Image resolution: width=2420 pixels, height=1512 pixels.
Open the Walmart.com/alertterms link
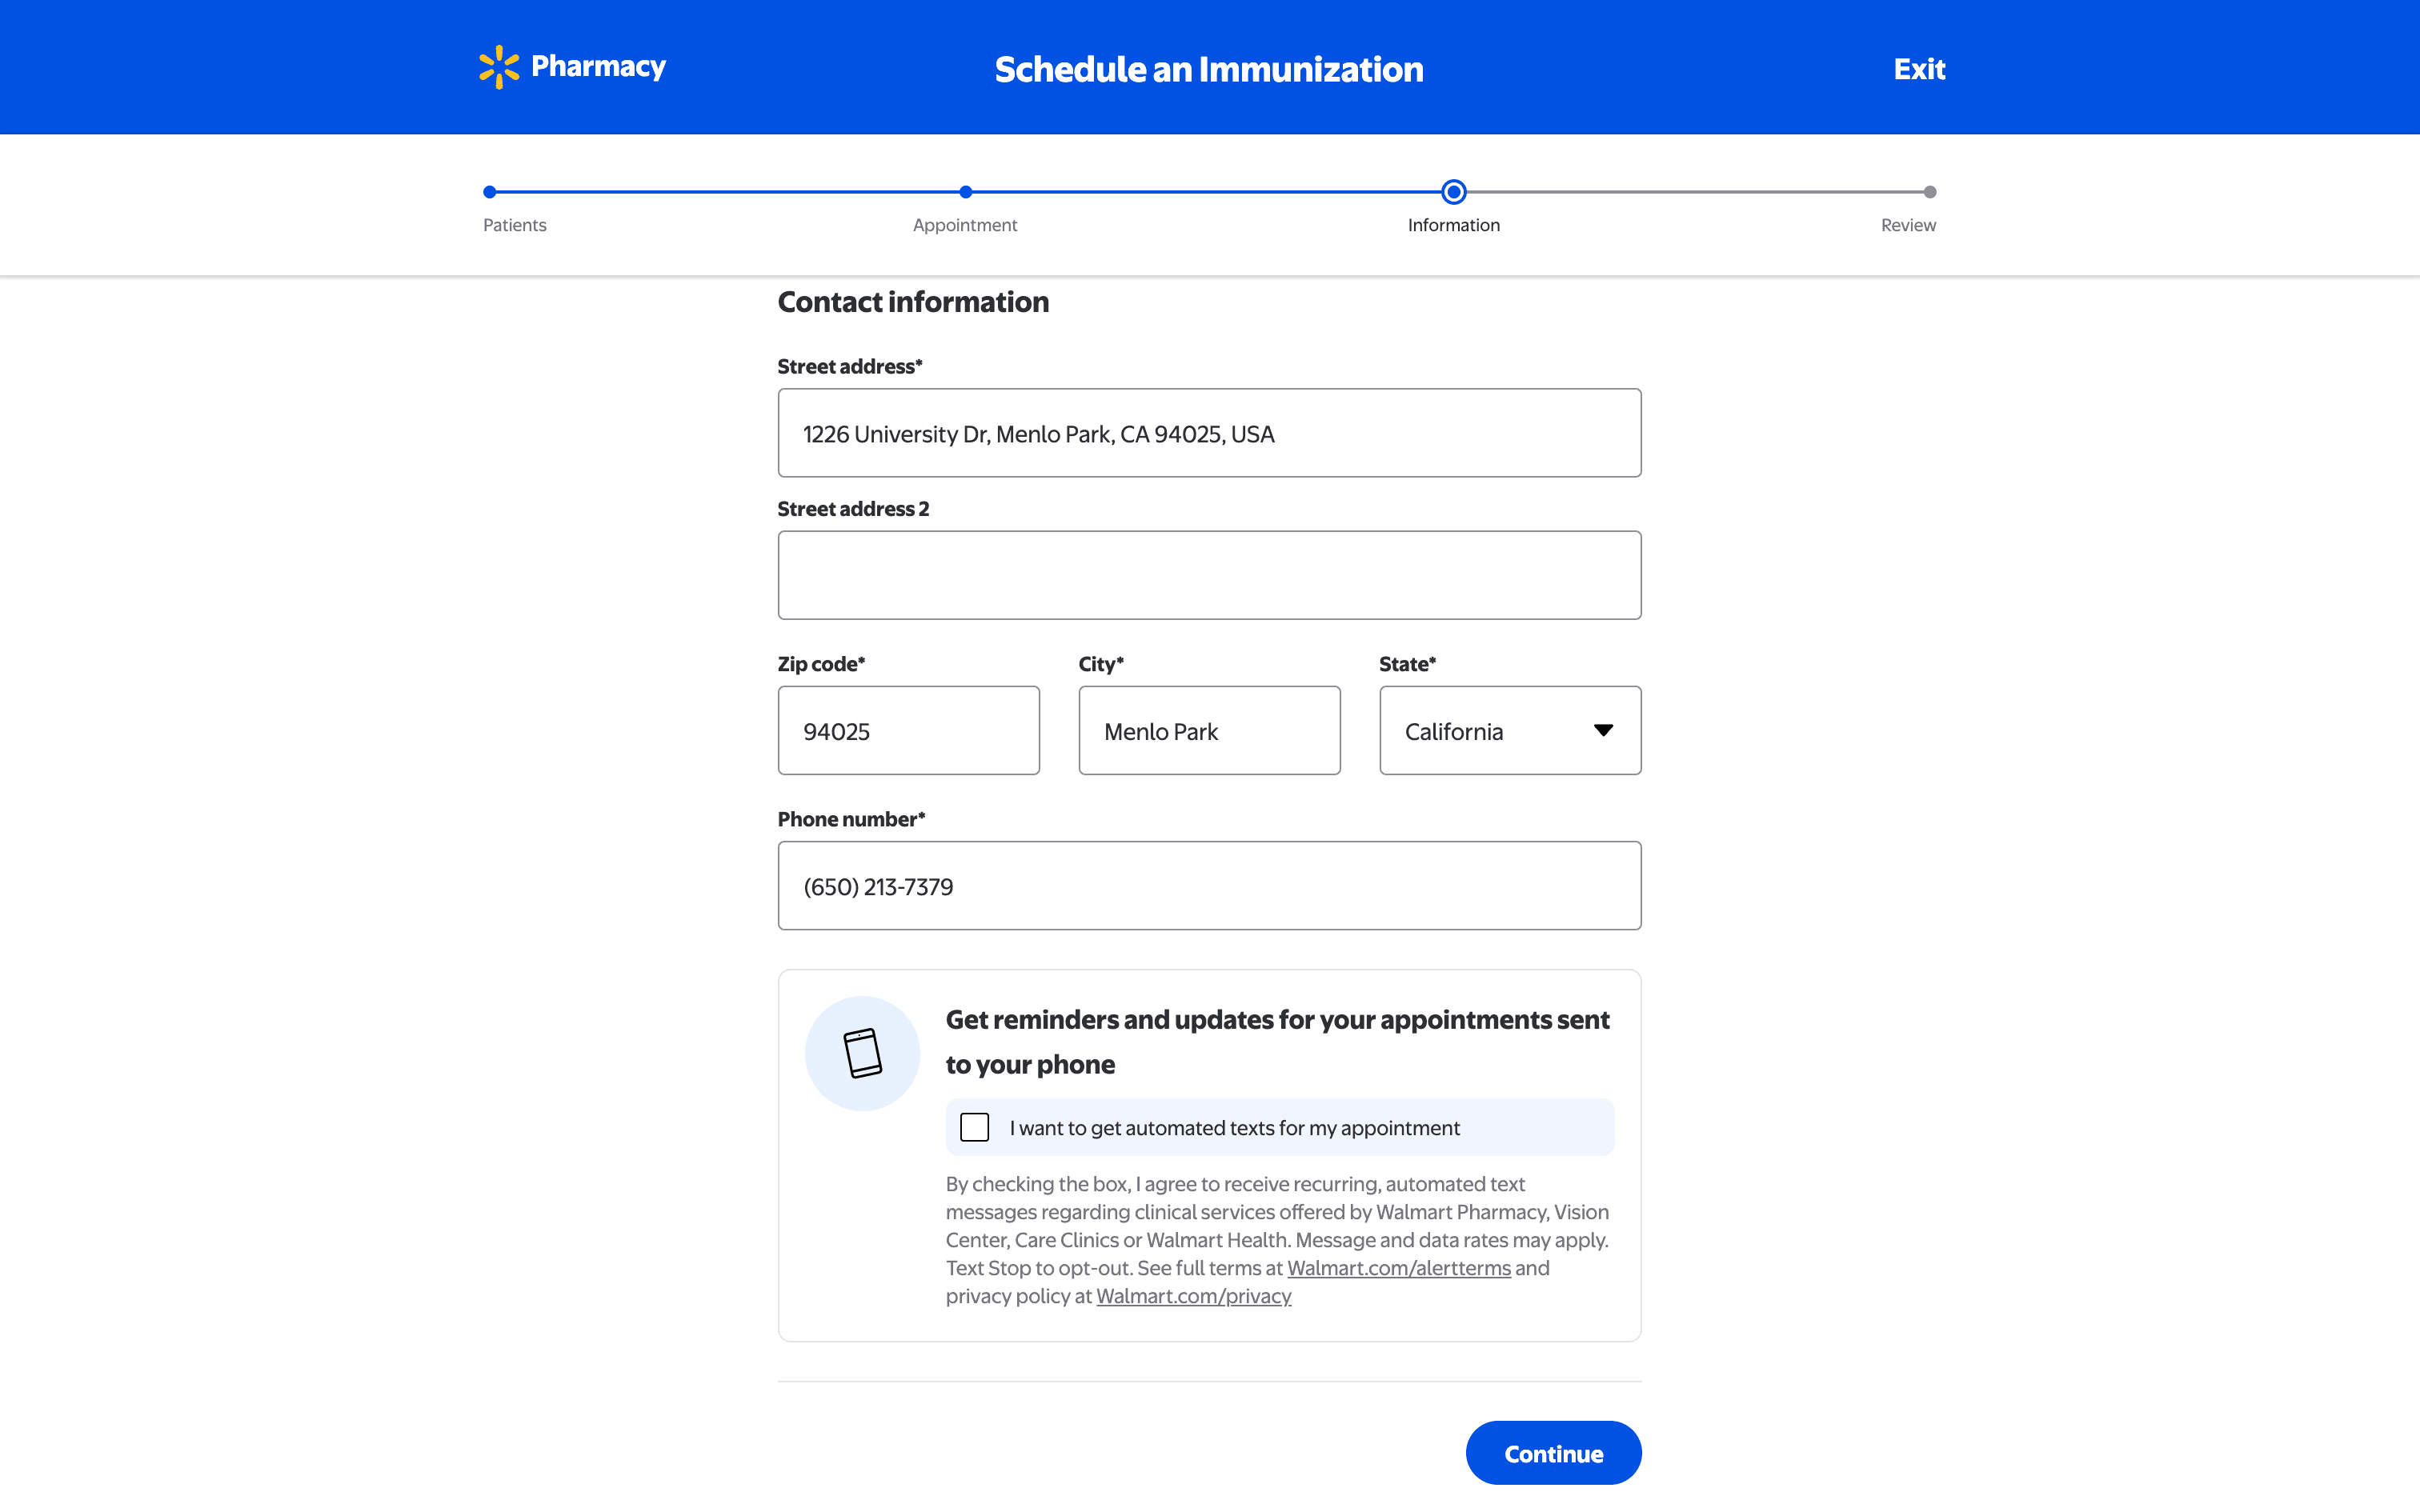click(1398, 1268)
